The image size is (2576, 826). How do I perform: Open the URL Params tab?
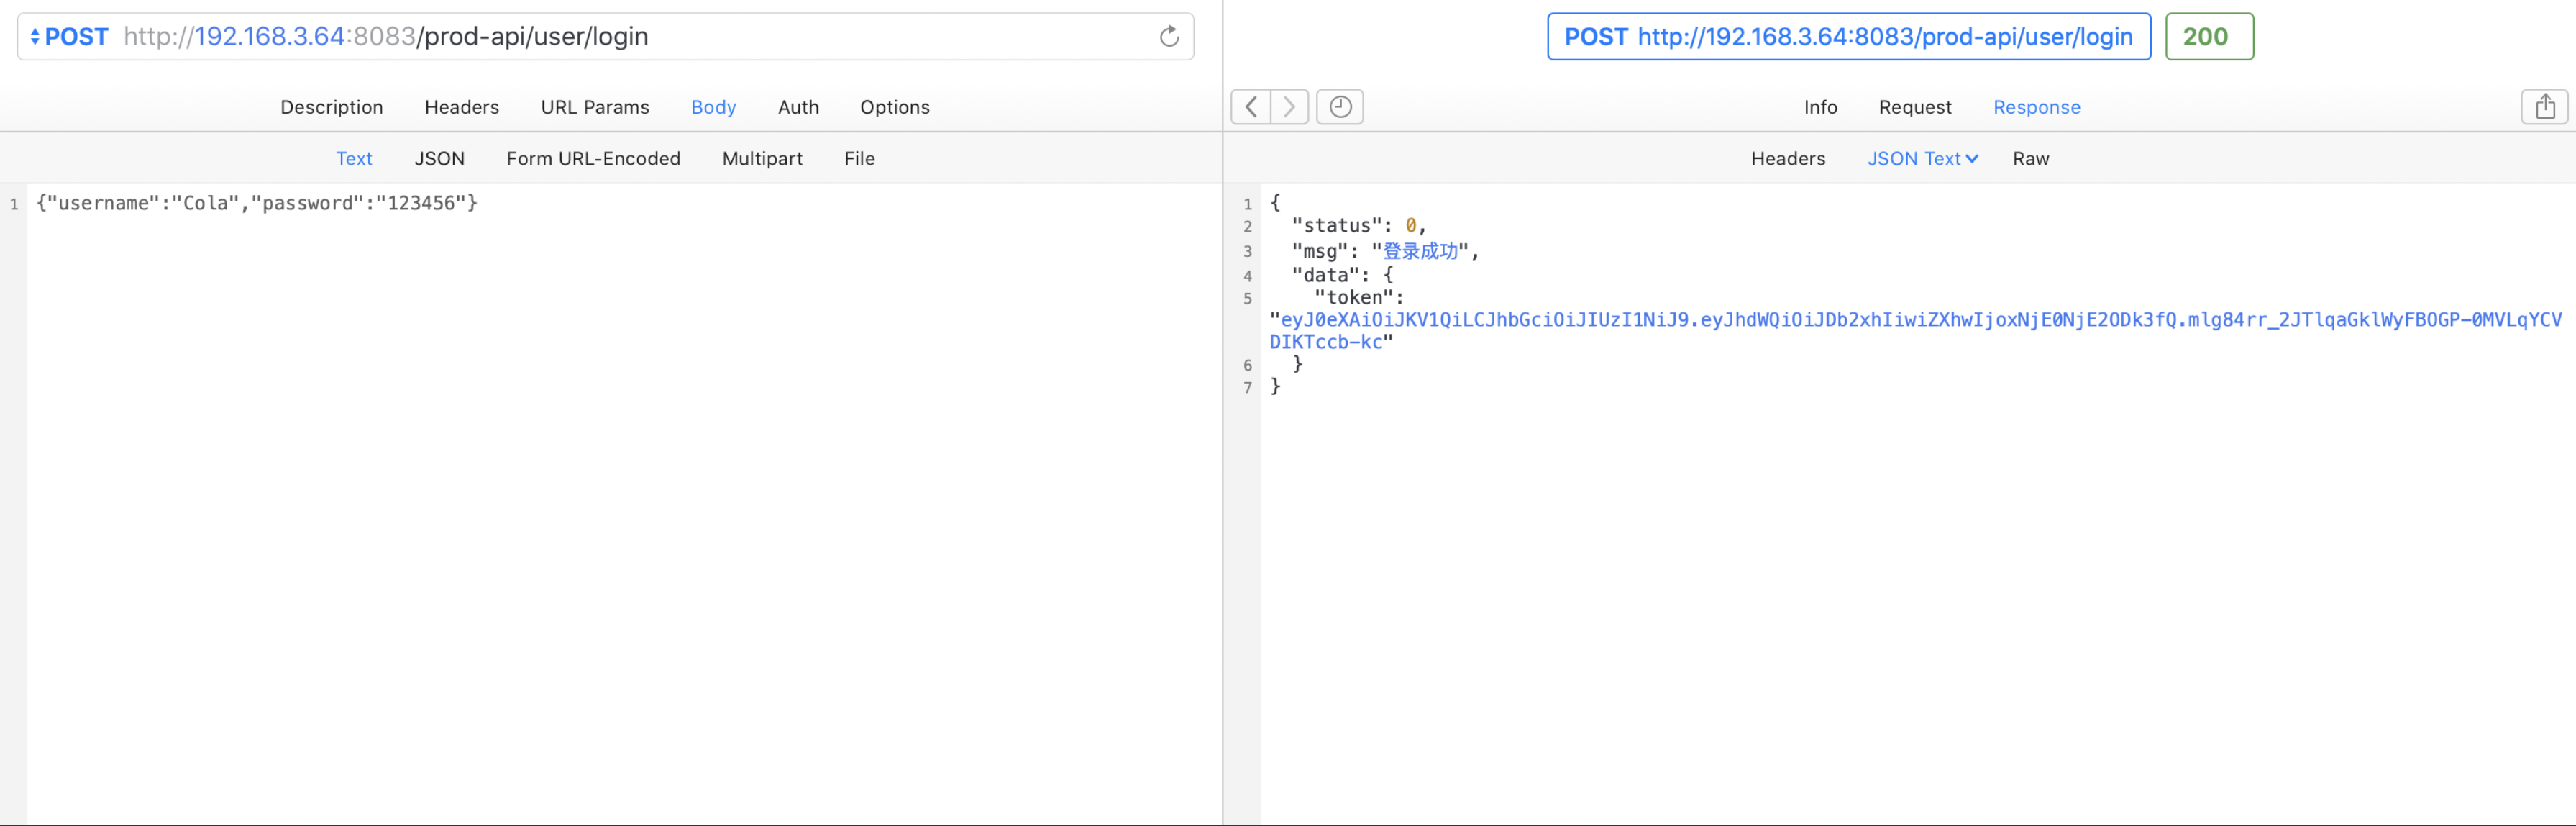coord(594,107)
